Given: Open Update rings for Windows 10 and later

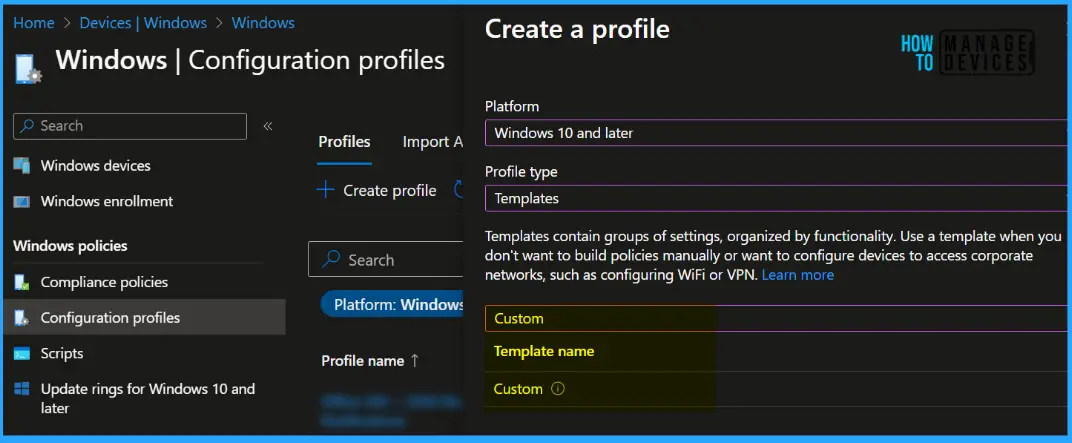Looking at the screenshot, I should coord(148,399).
